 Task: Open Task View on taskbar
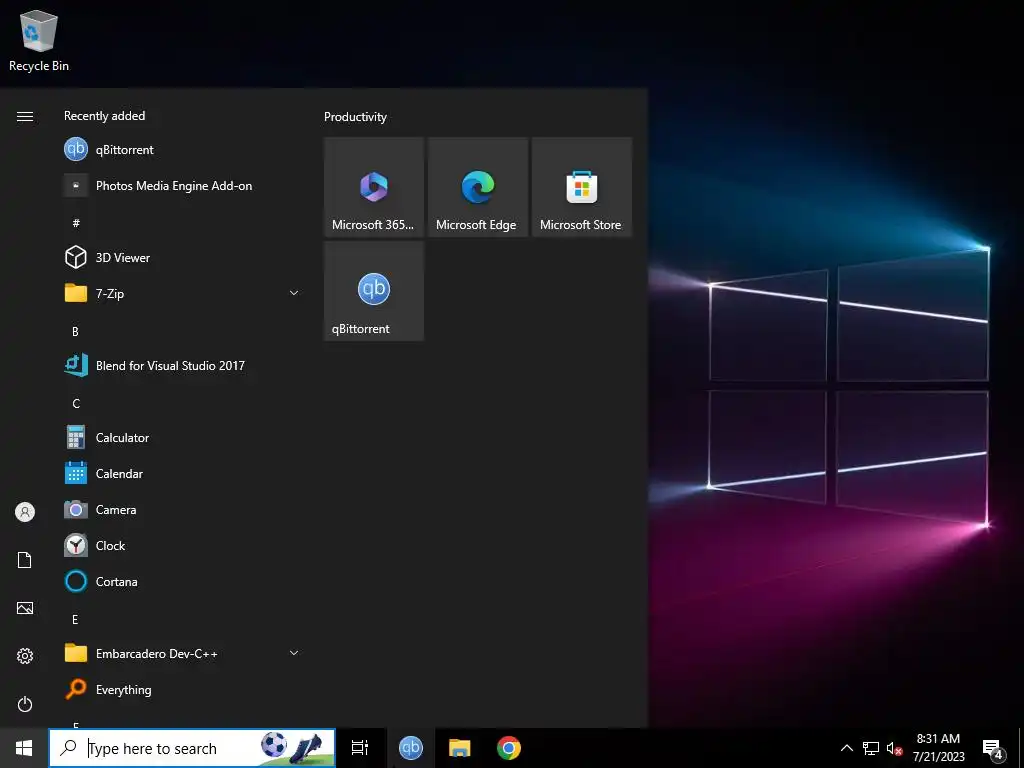tap(360, 748)
